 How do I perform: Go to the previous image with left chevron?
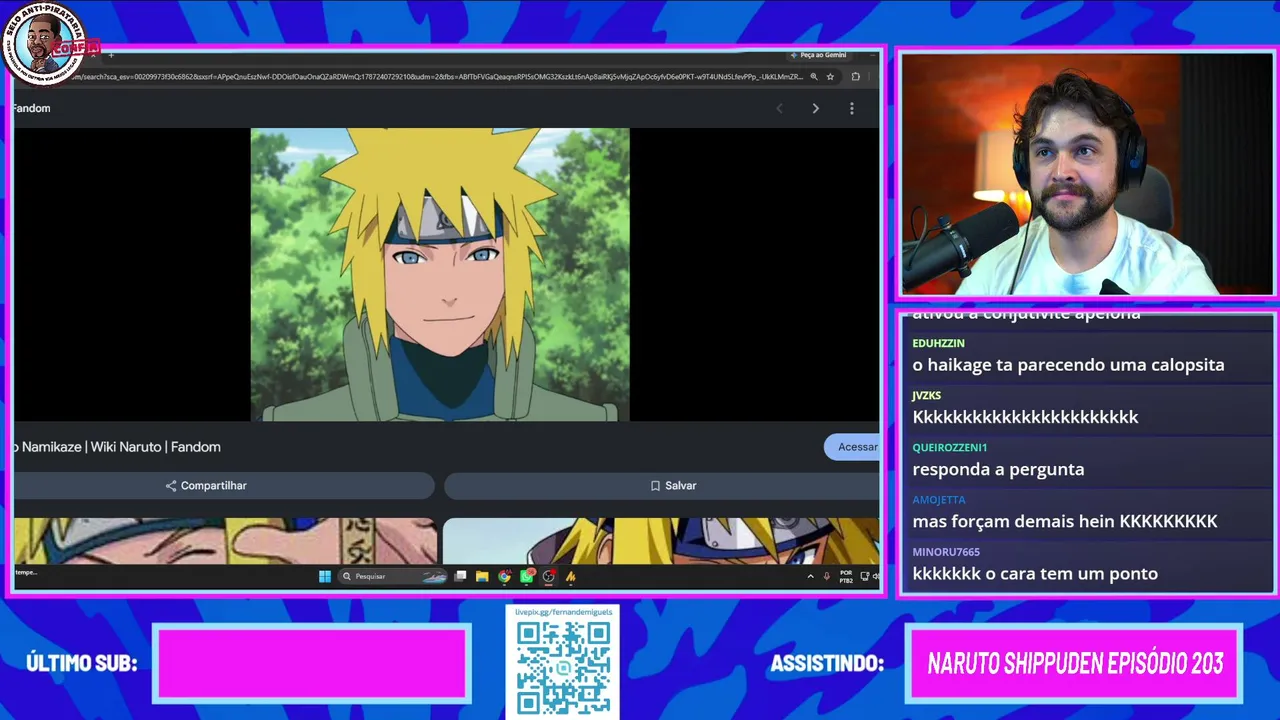[780, 108]
